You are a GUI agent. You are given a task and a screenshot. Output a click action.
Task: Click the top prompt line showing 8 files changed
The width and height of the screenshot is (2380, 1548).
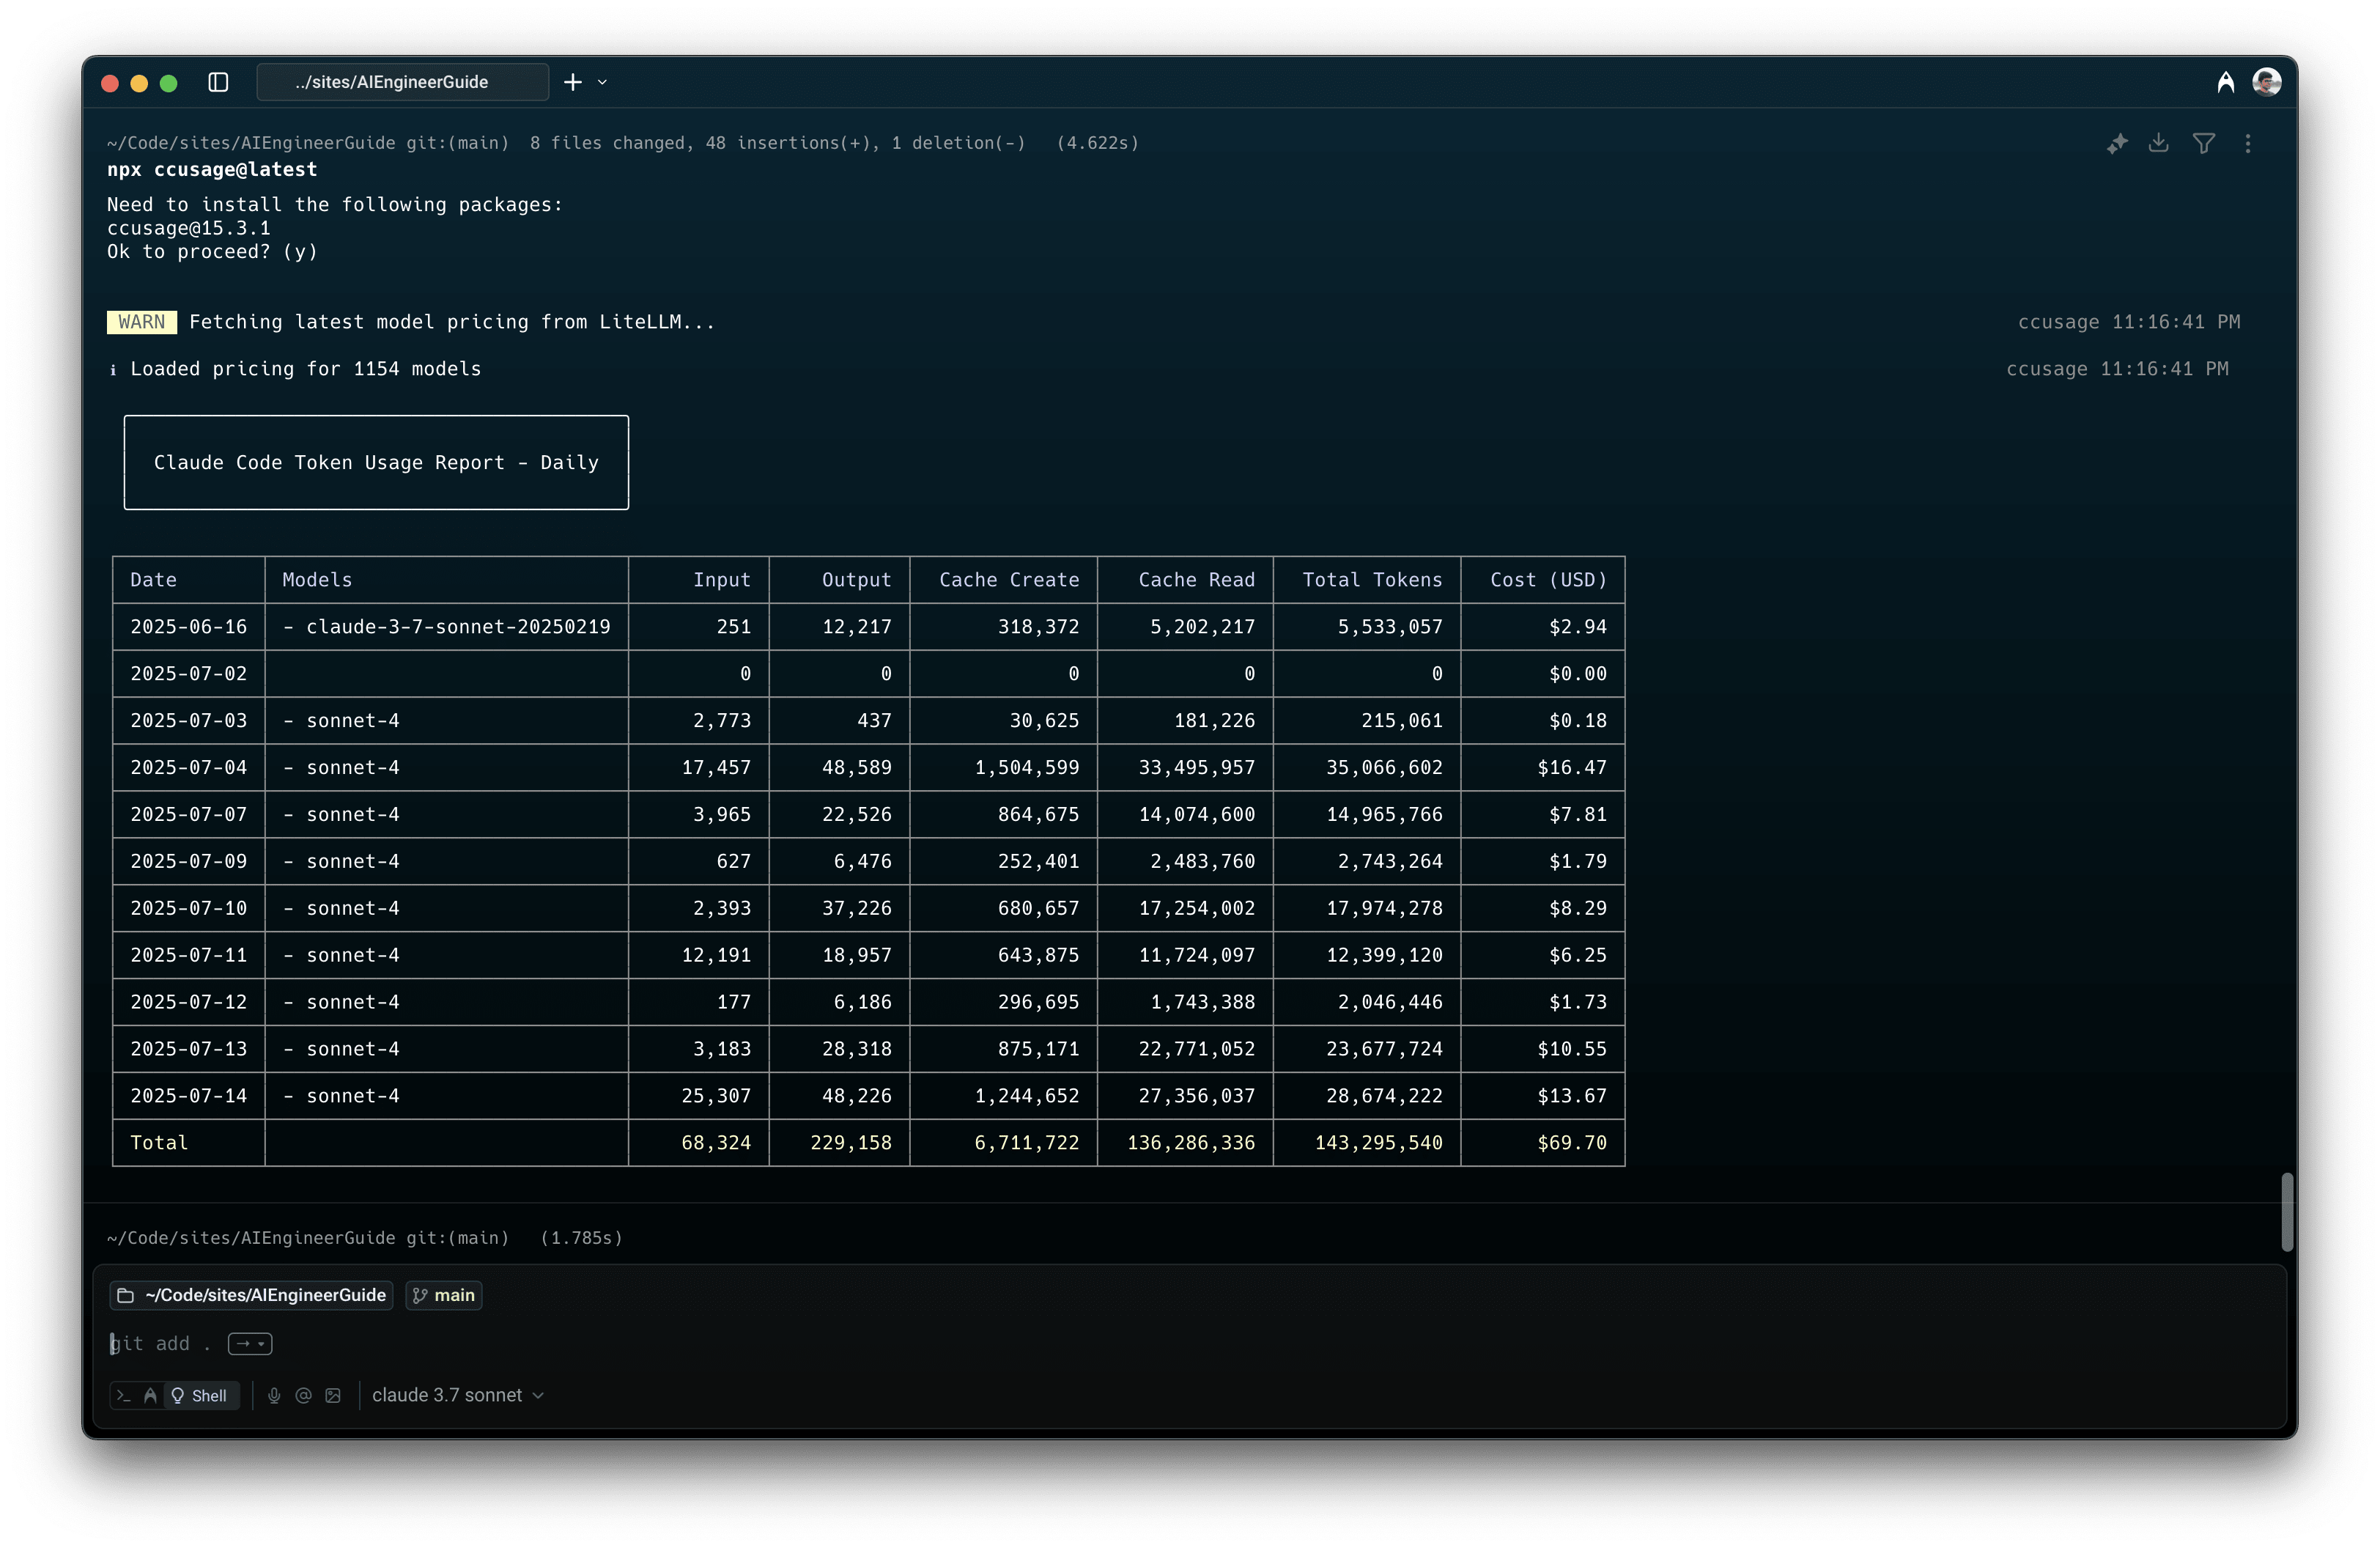tap(623, 143)
